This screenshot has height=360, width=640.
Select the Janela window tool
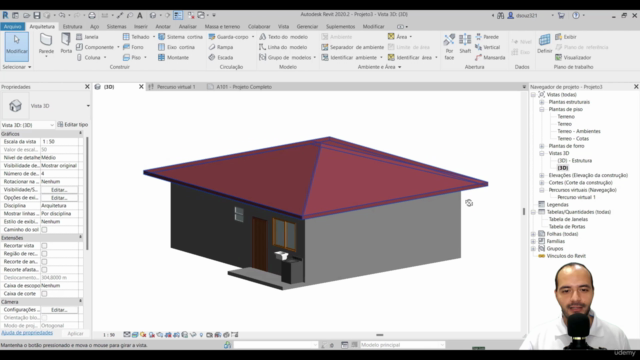87,37
